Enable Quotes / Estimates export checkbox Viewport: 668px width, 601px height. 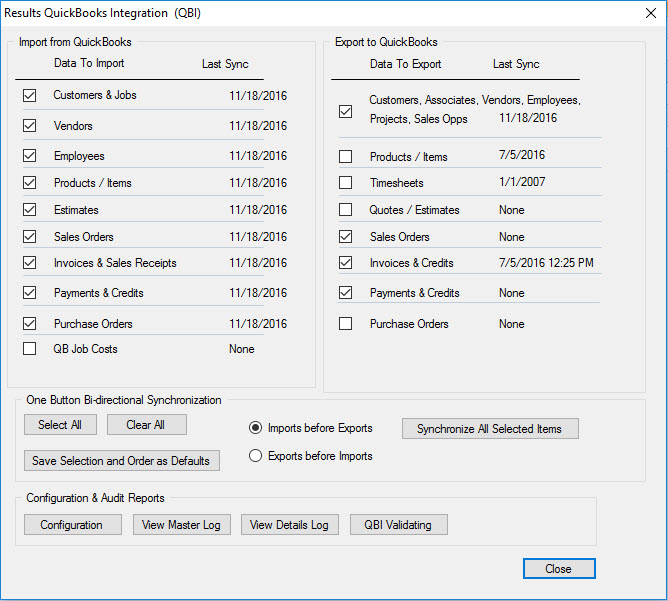click(346, 210)
